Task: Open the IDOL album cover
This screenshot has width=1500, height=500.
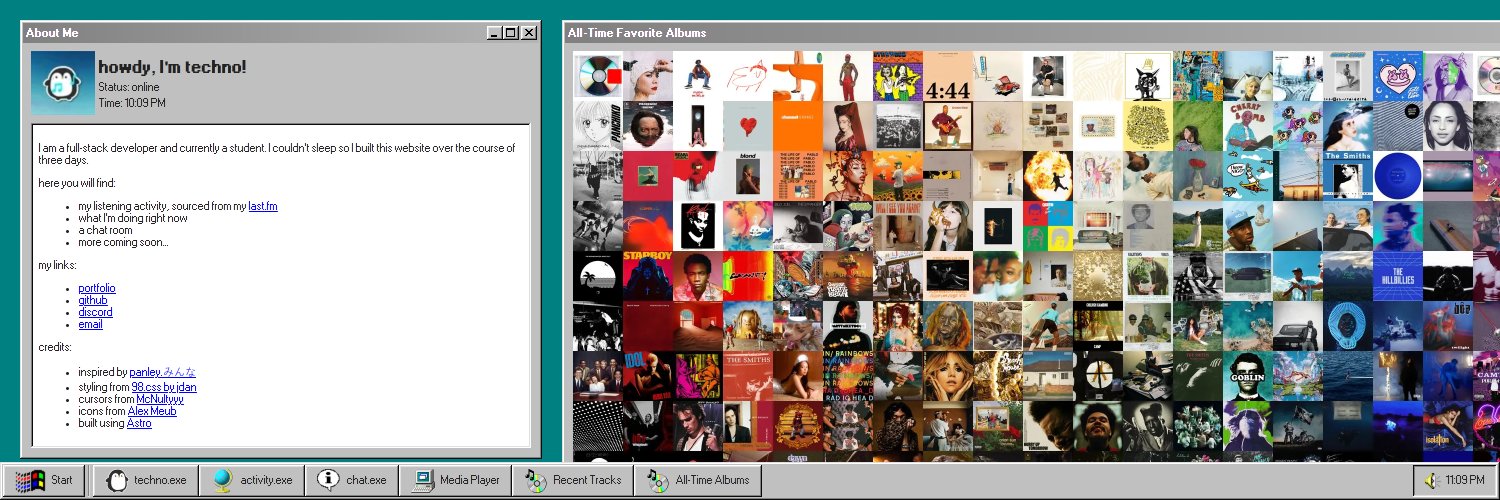Action: coord(648,376)
